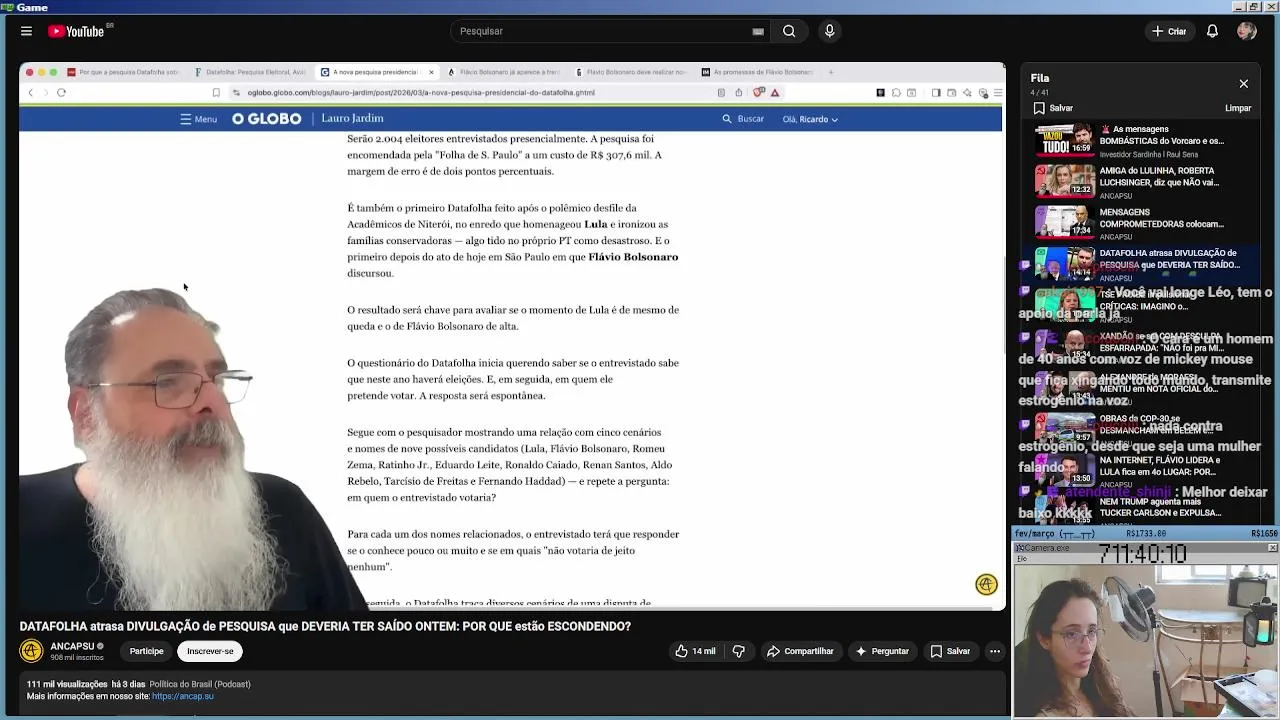Switch to 'As promessas de Flávio Bolsonaro' tab
Screen dimensions: 1280x720
tap(757, 72)
